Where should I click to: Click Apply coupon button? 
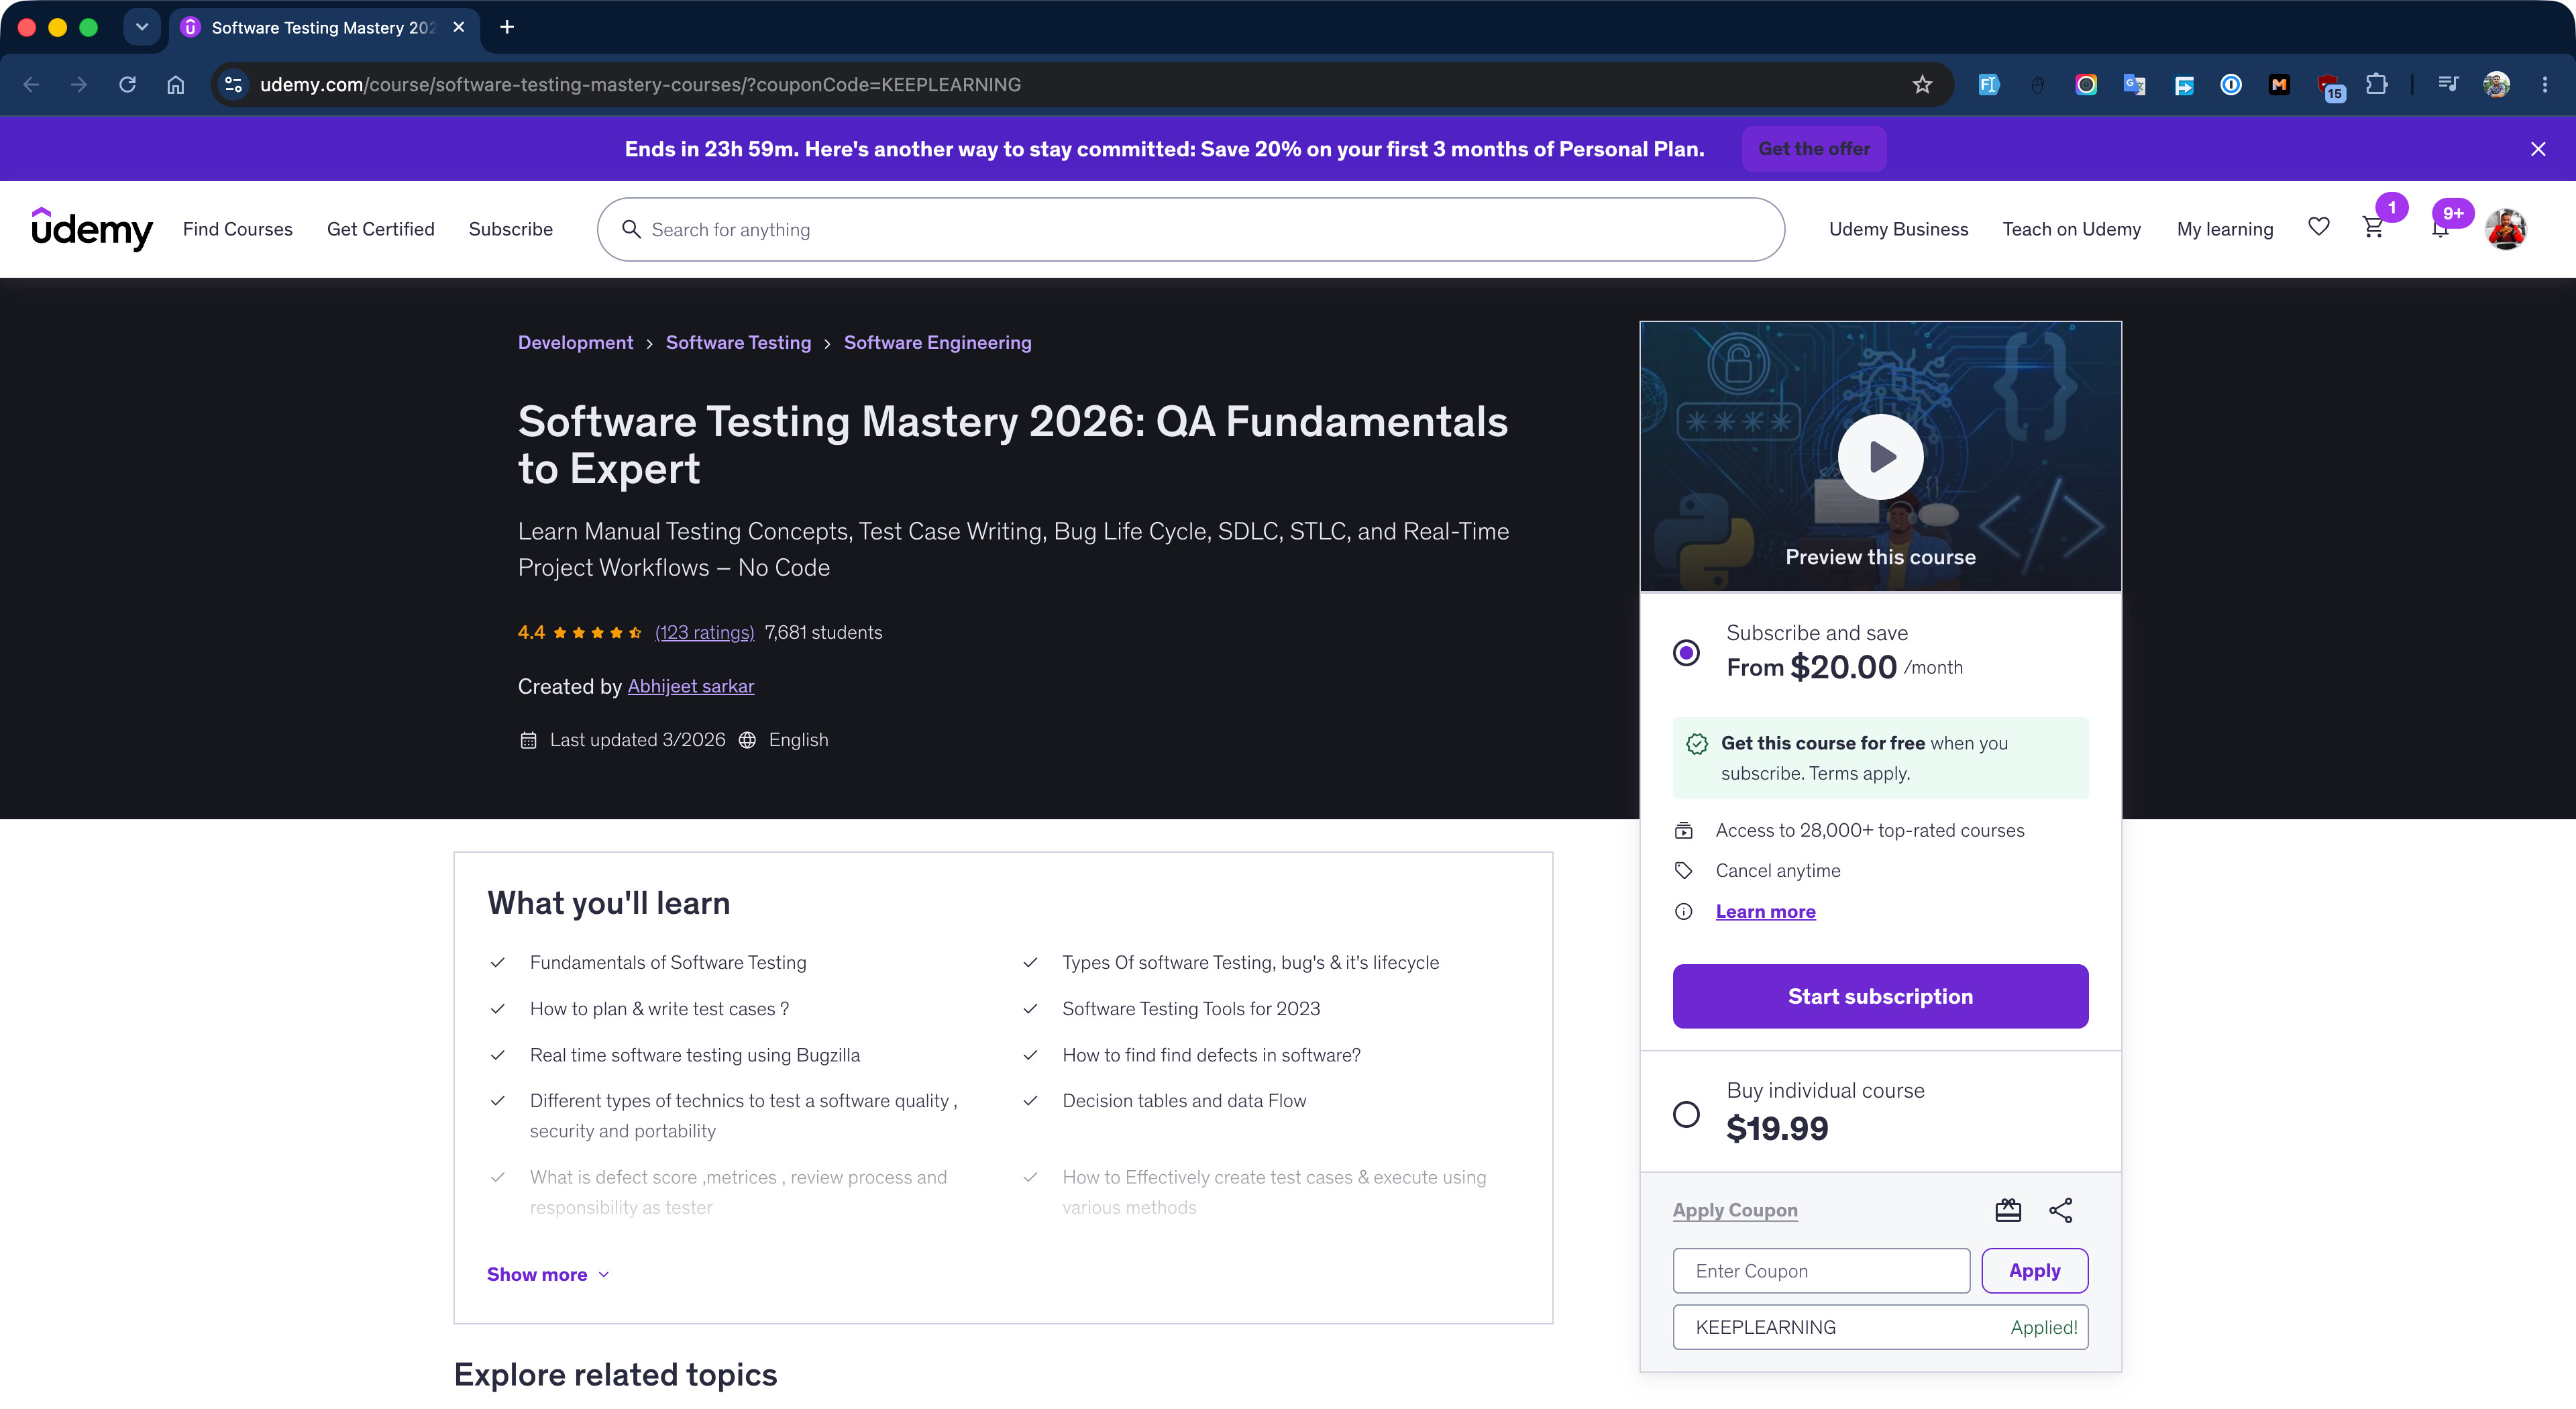click(x=2035, y=1270)
